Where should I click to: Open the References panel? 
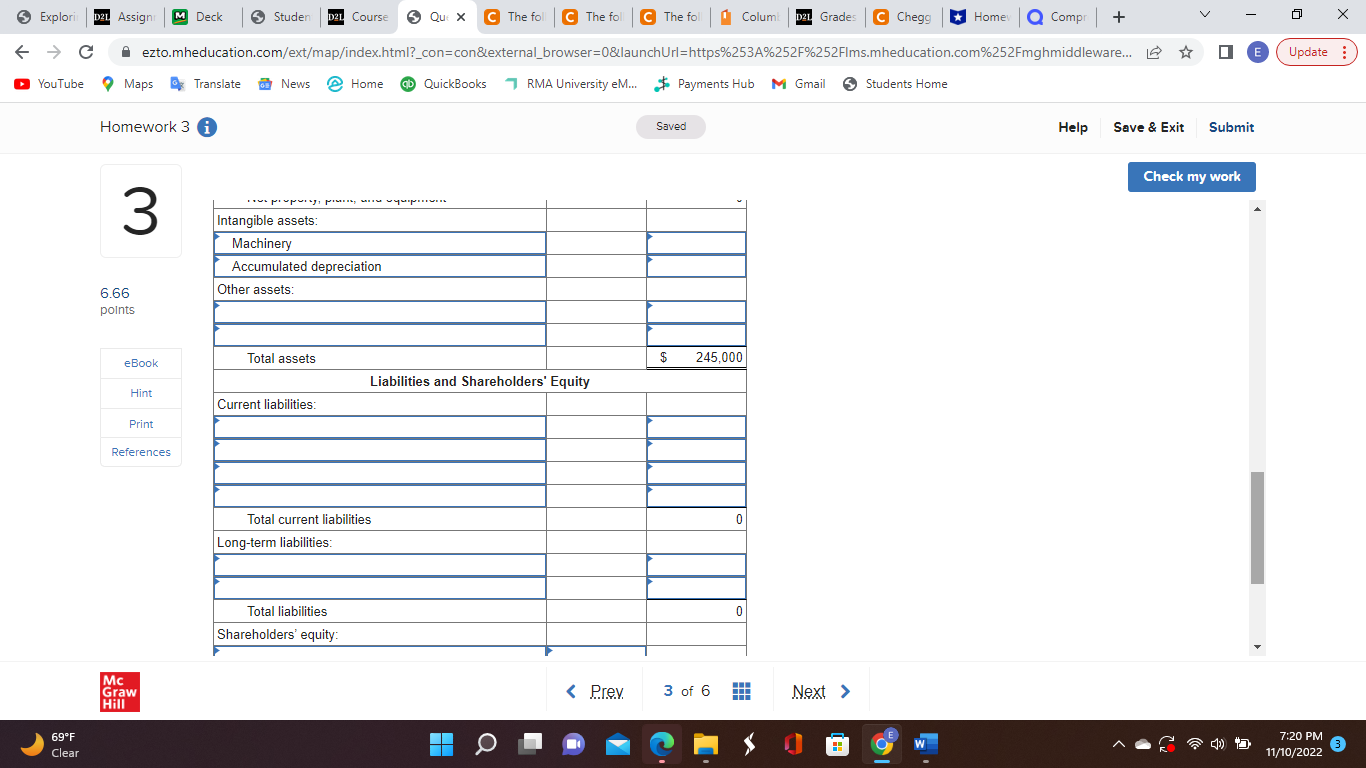pos(141,452)
